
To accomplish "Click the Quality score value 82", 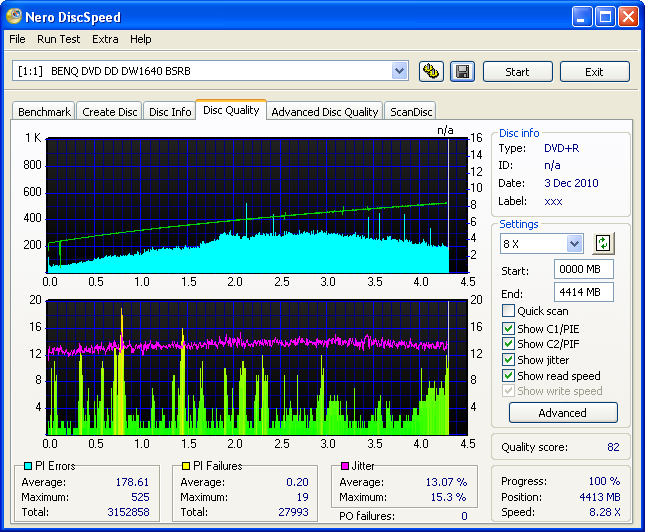I will (613, 447).
